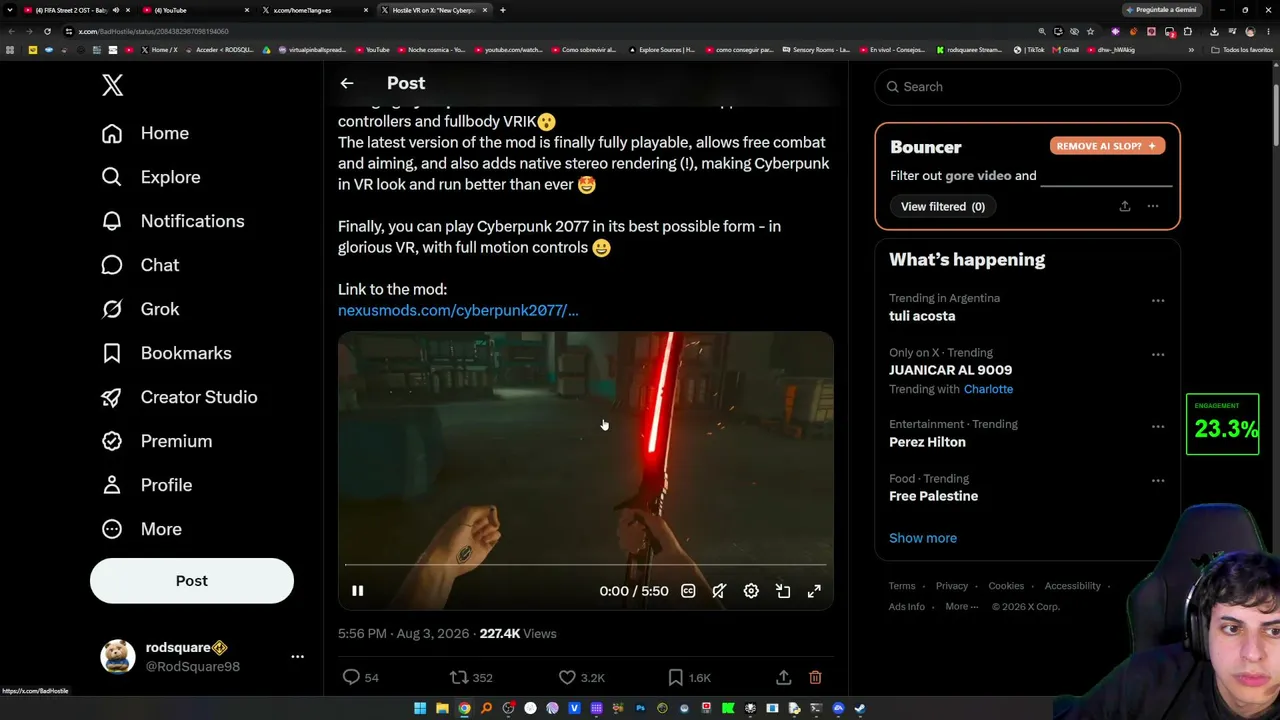Open more options for tuli acosta trend
The height and width of the screenshot is (720, 1280).
[1158, 300]
